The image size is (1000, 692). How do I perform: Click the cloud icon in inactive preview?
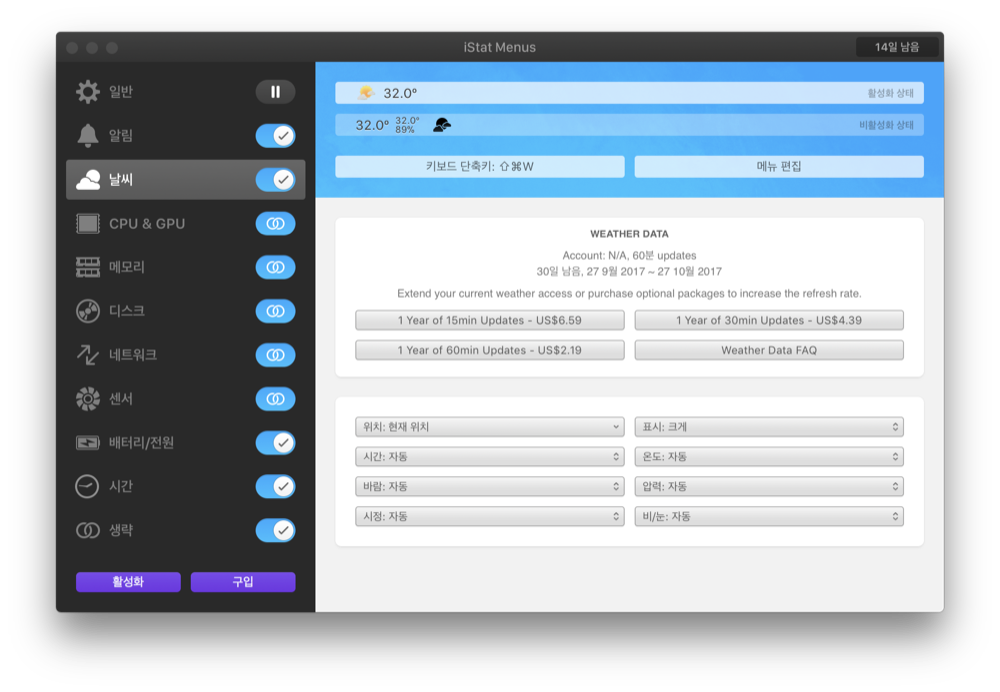pos(441,125)
